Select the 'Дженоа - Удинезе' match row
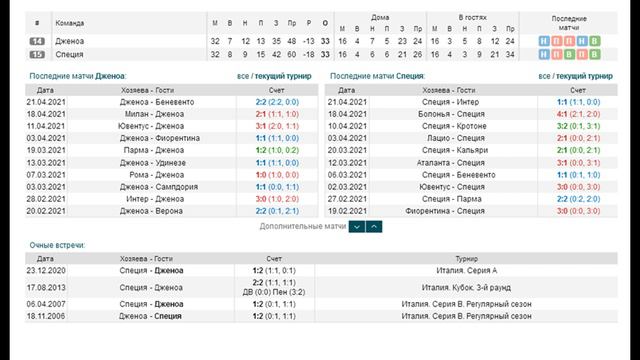640x360 pixels. click(171, 162)
